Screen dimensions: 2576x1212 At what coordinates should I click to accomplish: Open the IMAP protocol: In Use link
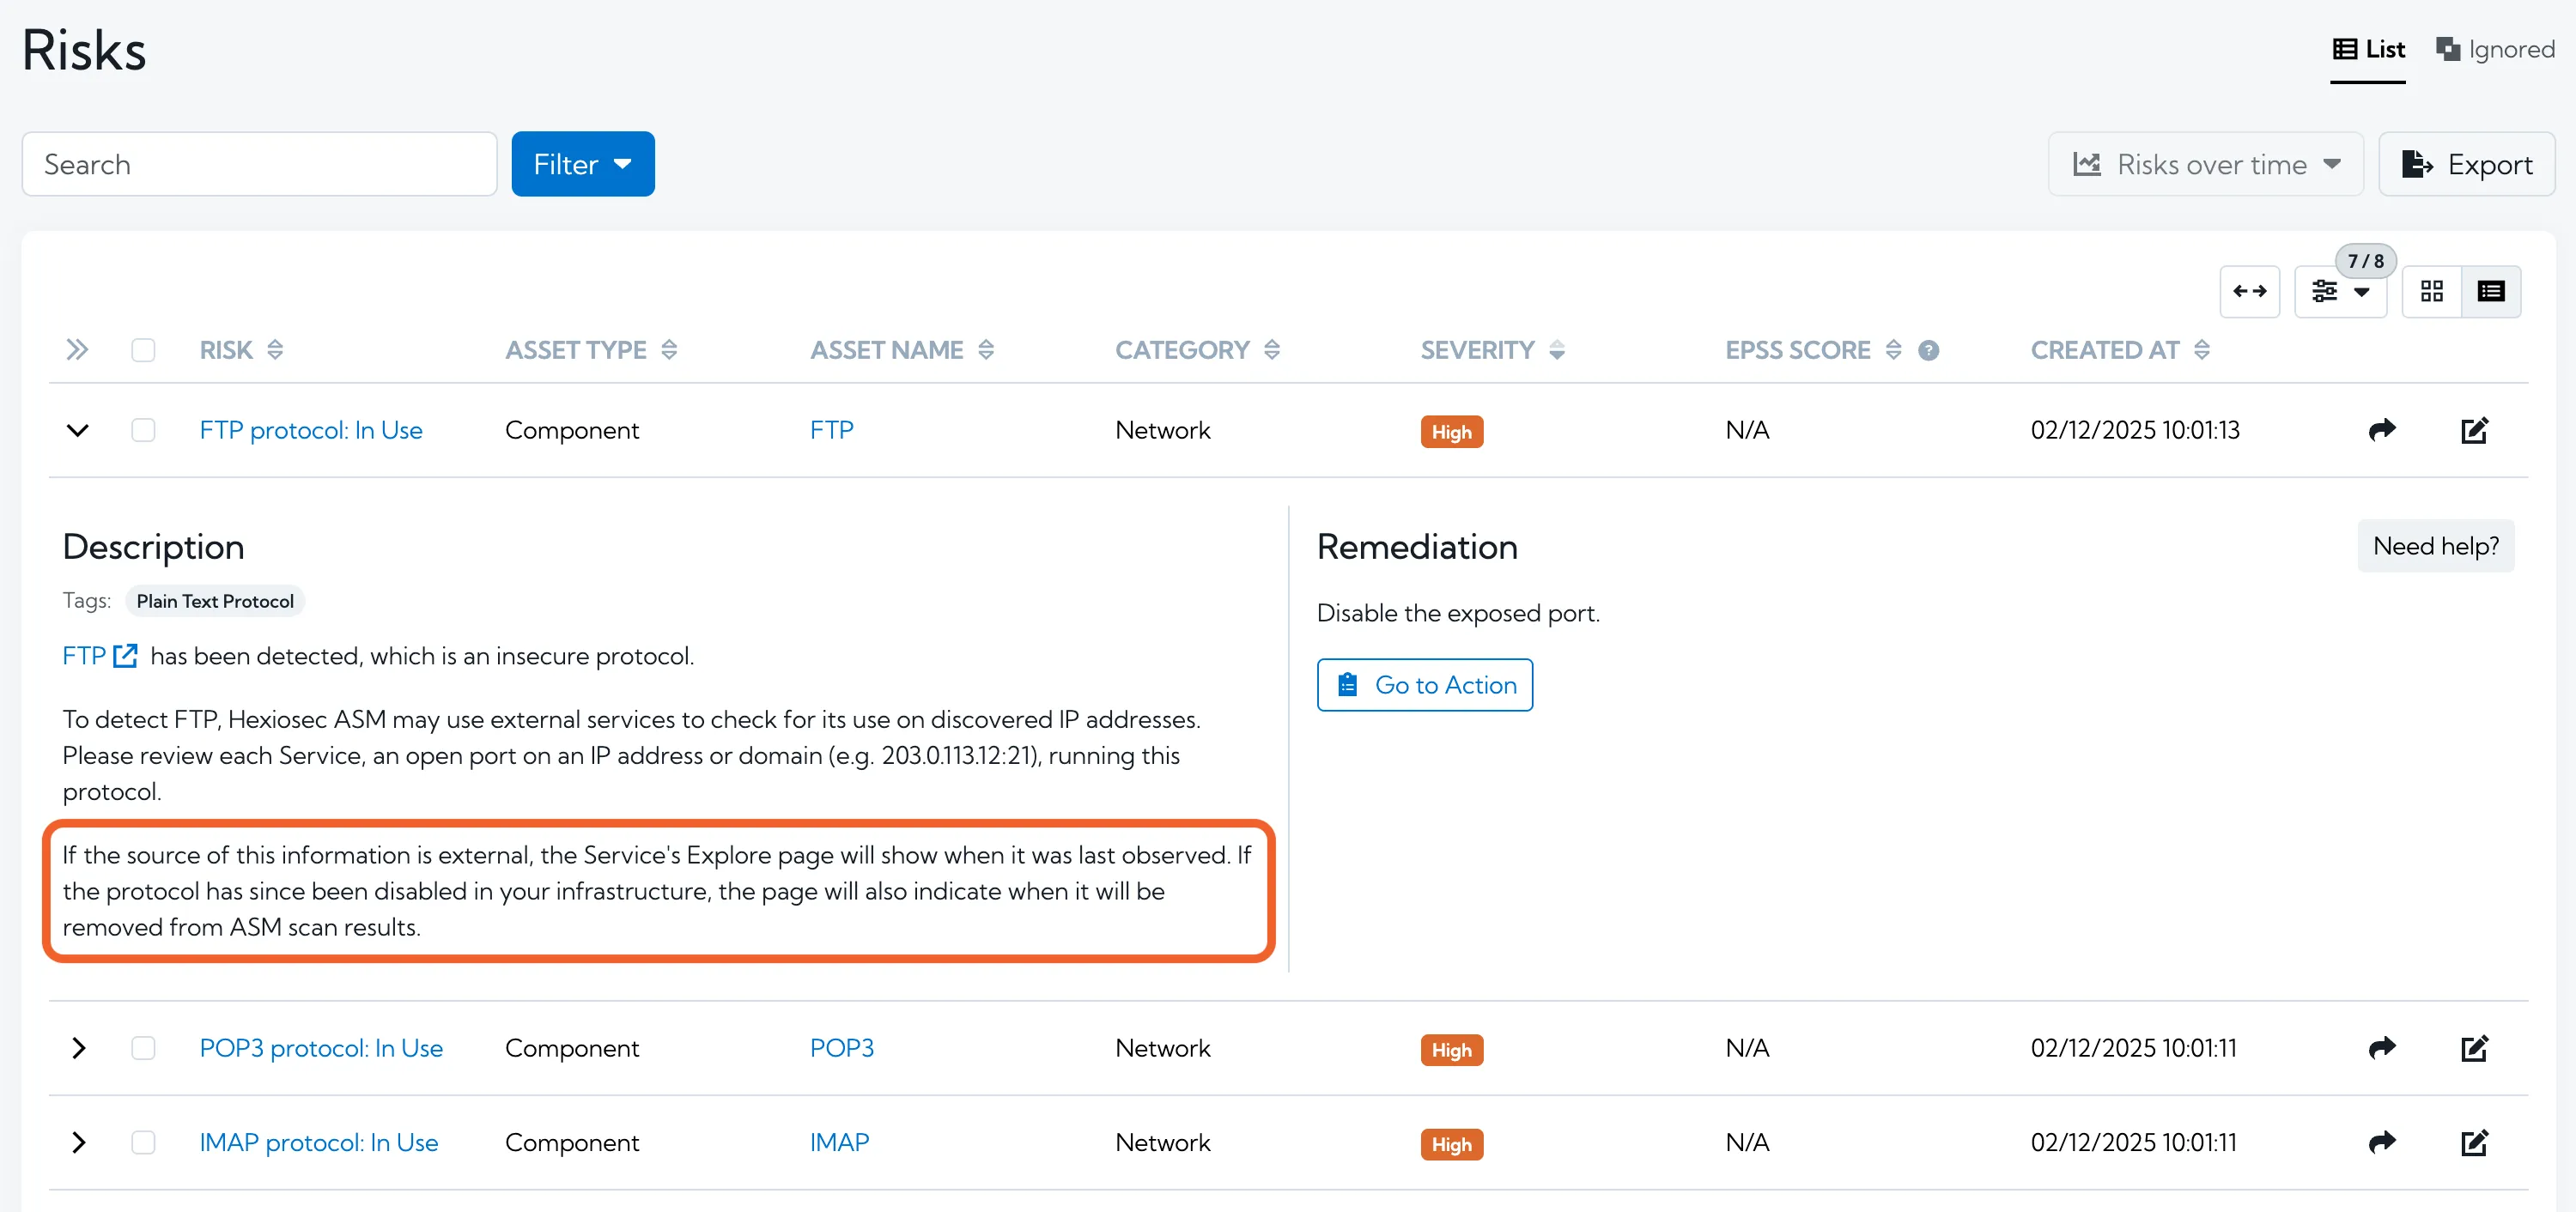point(318,1142)
